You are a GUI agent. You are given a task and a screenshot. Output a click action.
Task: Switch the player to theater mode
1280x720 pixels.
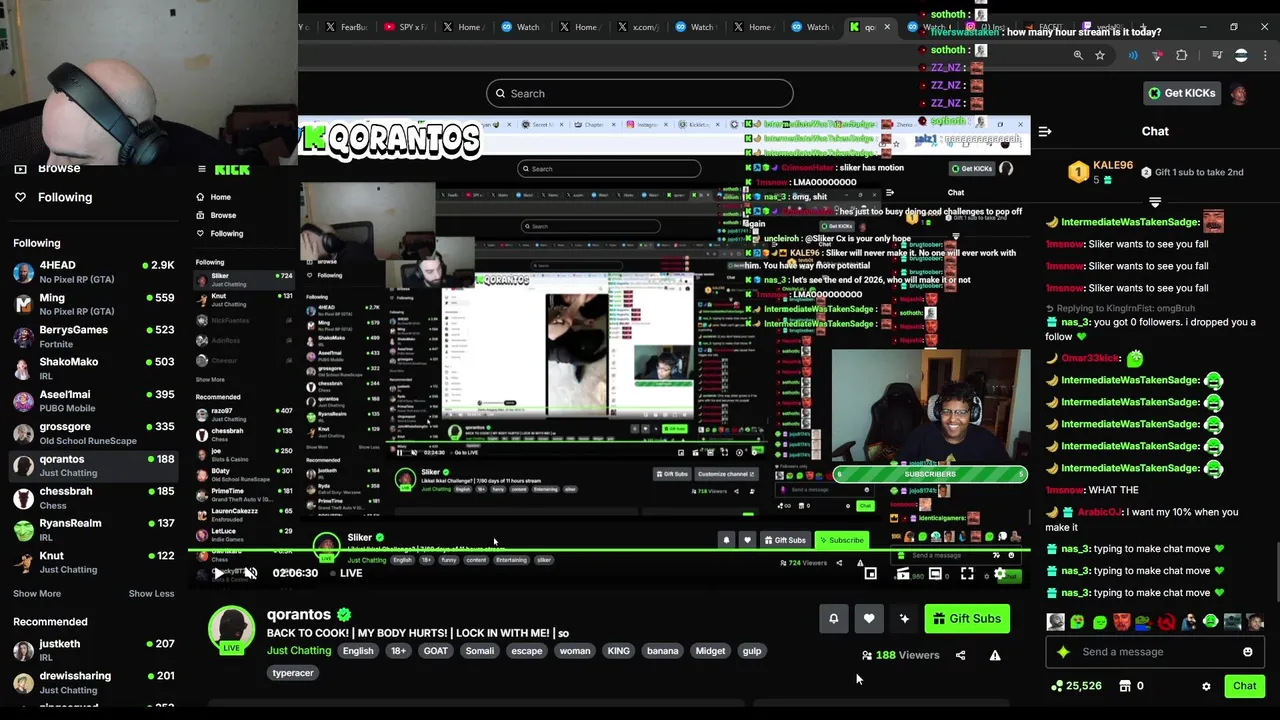click(935, 574)
